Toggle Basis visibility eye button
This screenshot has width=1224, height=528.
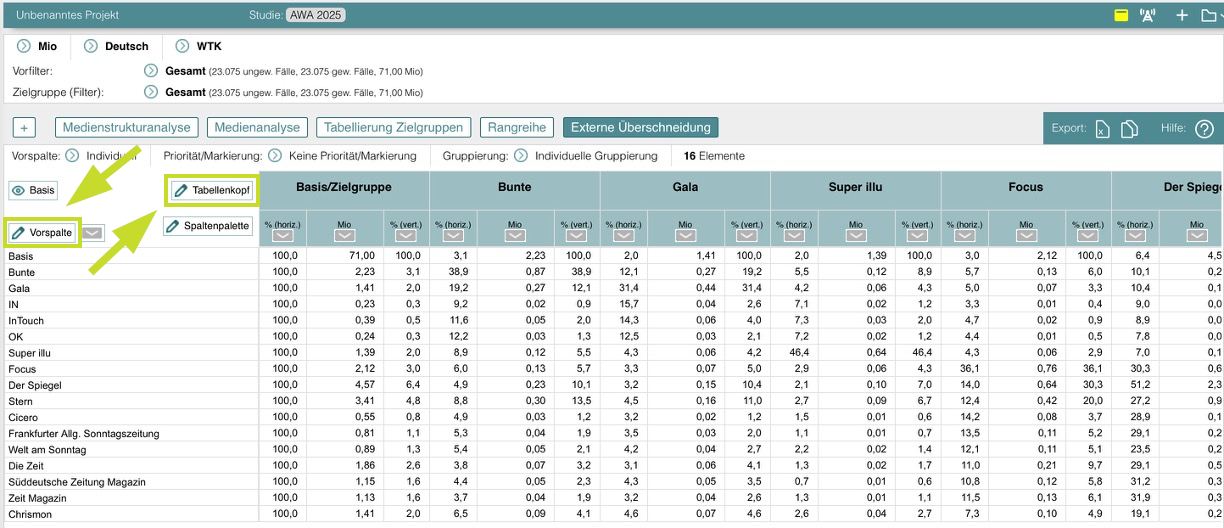34,190
